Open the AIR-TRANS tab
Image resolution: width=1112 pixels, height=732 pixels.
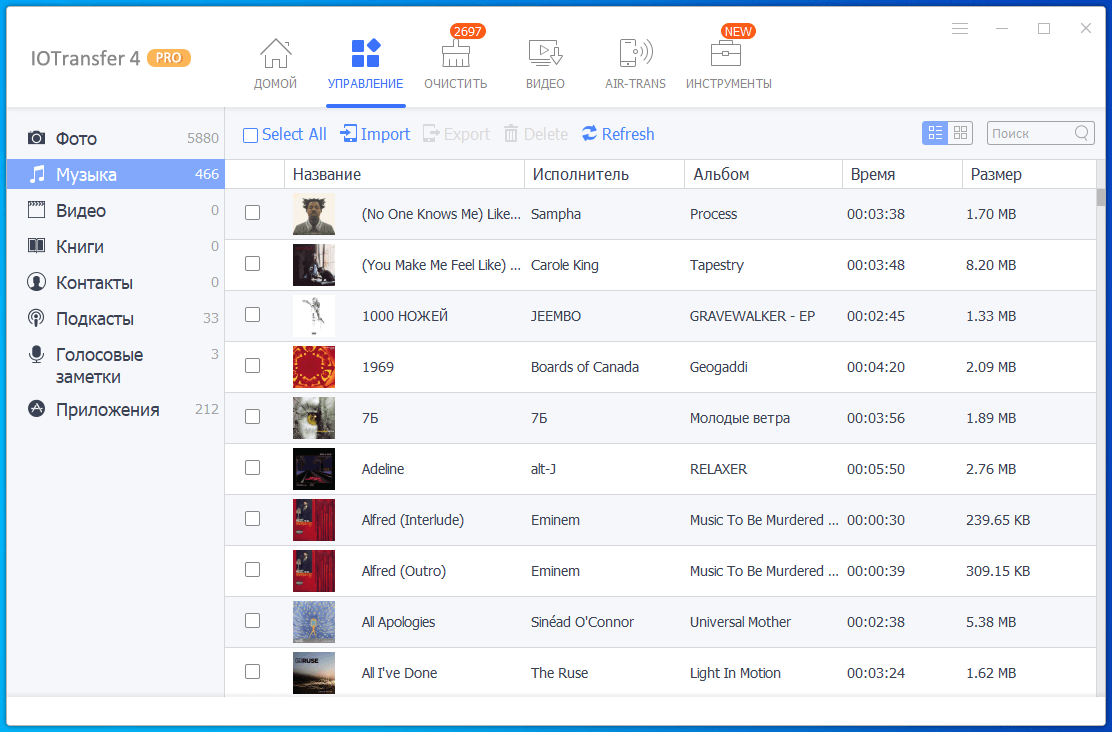[x=635, y=65]
